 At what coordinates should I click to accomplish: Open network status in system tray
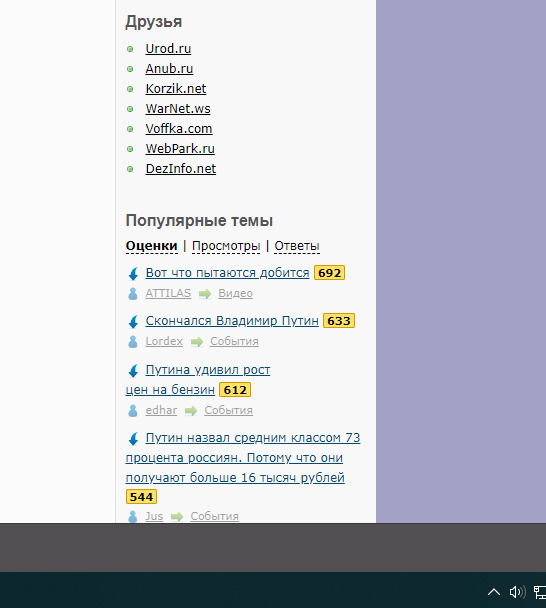pyautogui.click(x=540, y=592)
